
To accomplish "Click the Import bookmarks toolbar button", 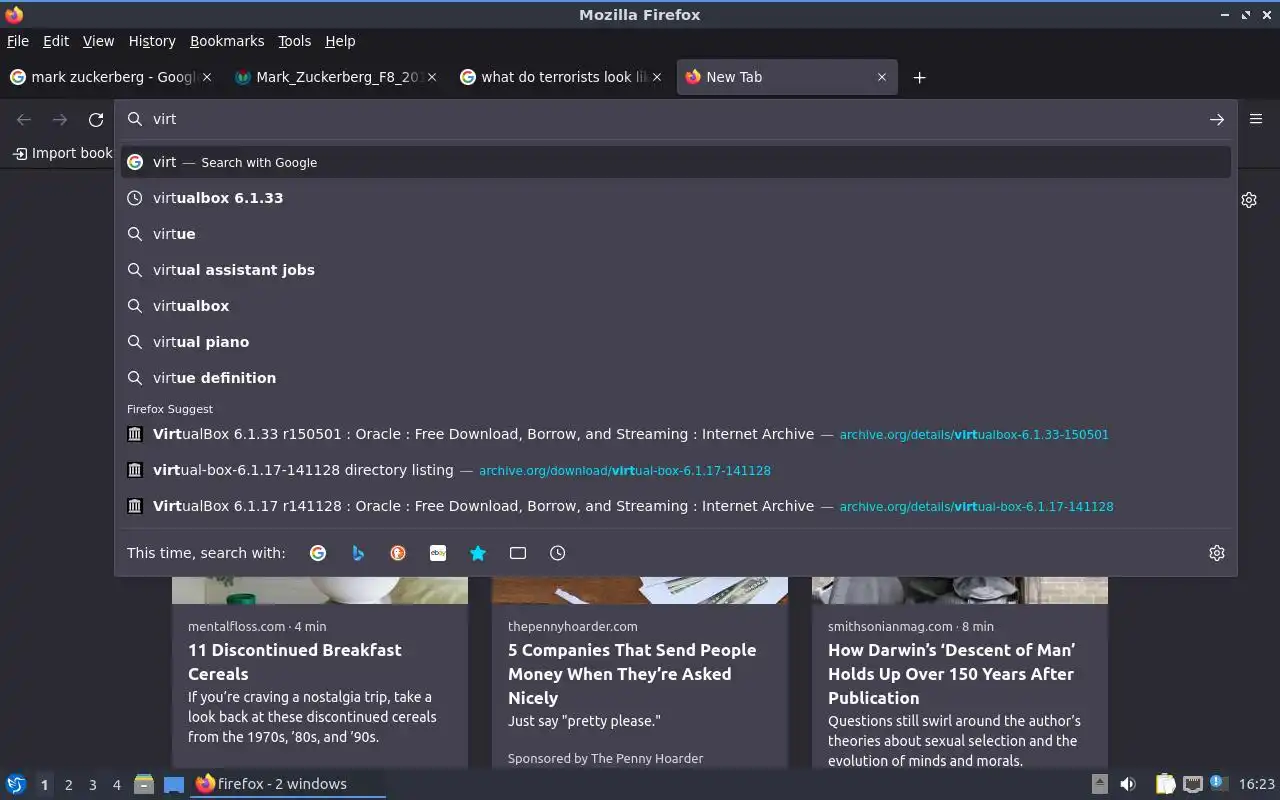I will click(x=62, y=153).
